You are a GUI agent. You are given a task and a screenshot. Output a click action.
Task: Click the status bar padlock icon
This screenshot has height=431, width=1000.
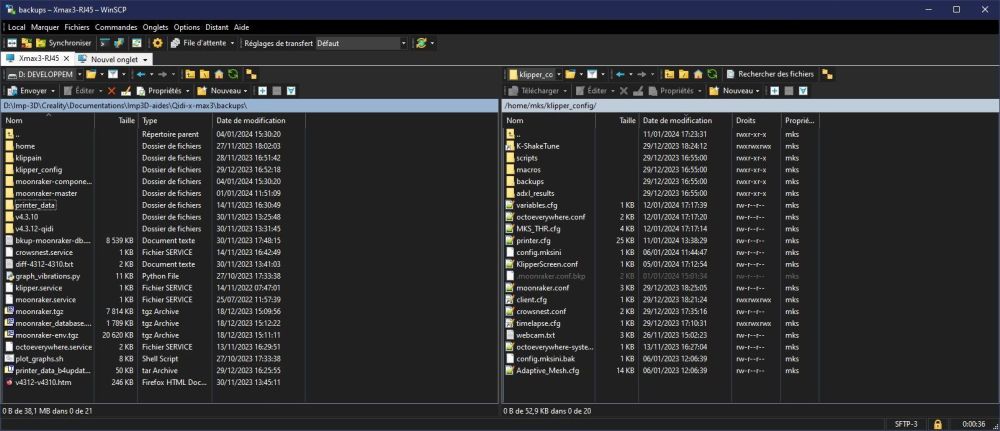[x=938, y=424]
